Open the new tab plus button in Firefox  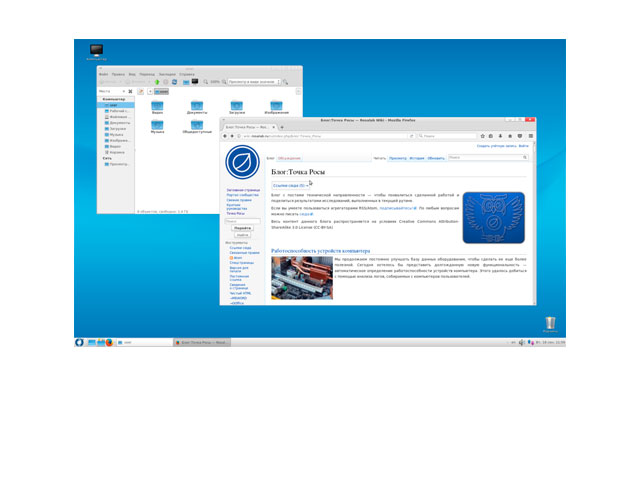(x=283, y=127)
